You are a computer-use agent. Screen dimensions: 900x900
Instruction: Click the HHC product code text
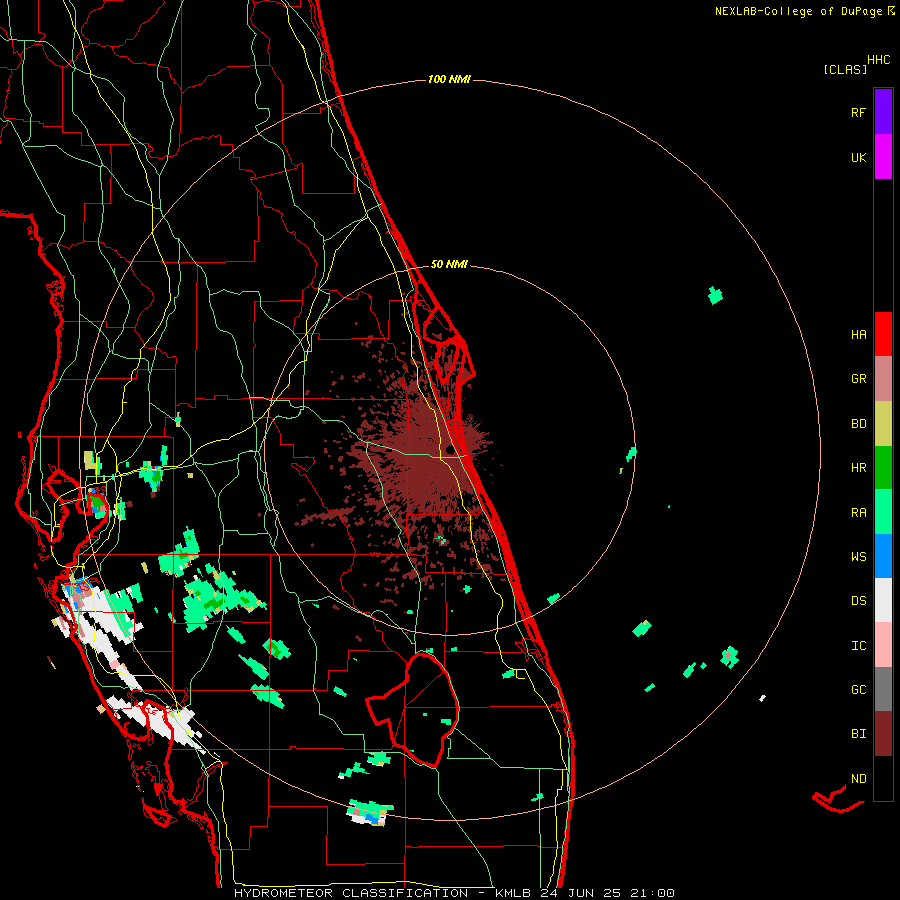pos(878,60)
